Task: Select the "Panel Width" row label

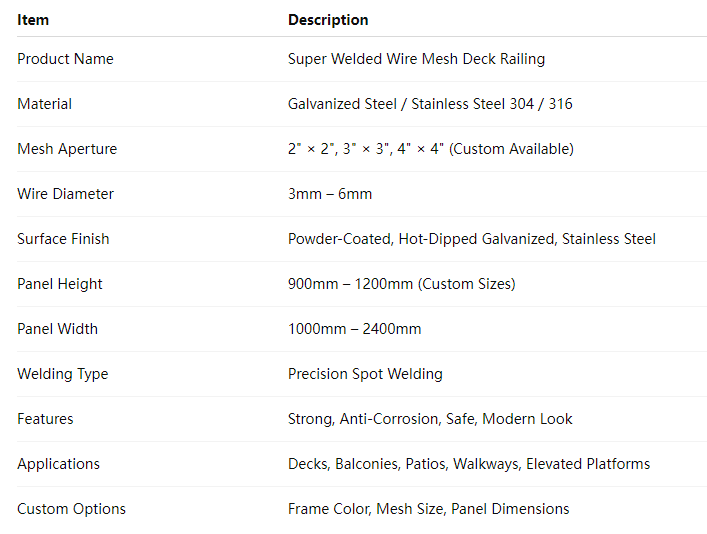Action: coord(57,329)
